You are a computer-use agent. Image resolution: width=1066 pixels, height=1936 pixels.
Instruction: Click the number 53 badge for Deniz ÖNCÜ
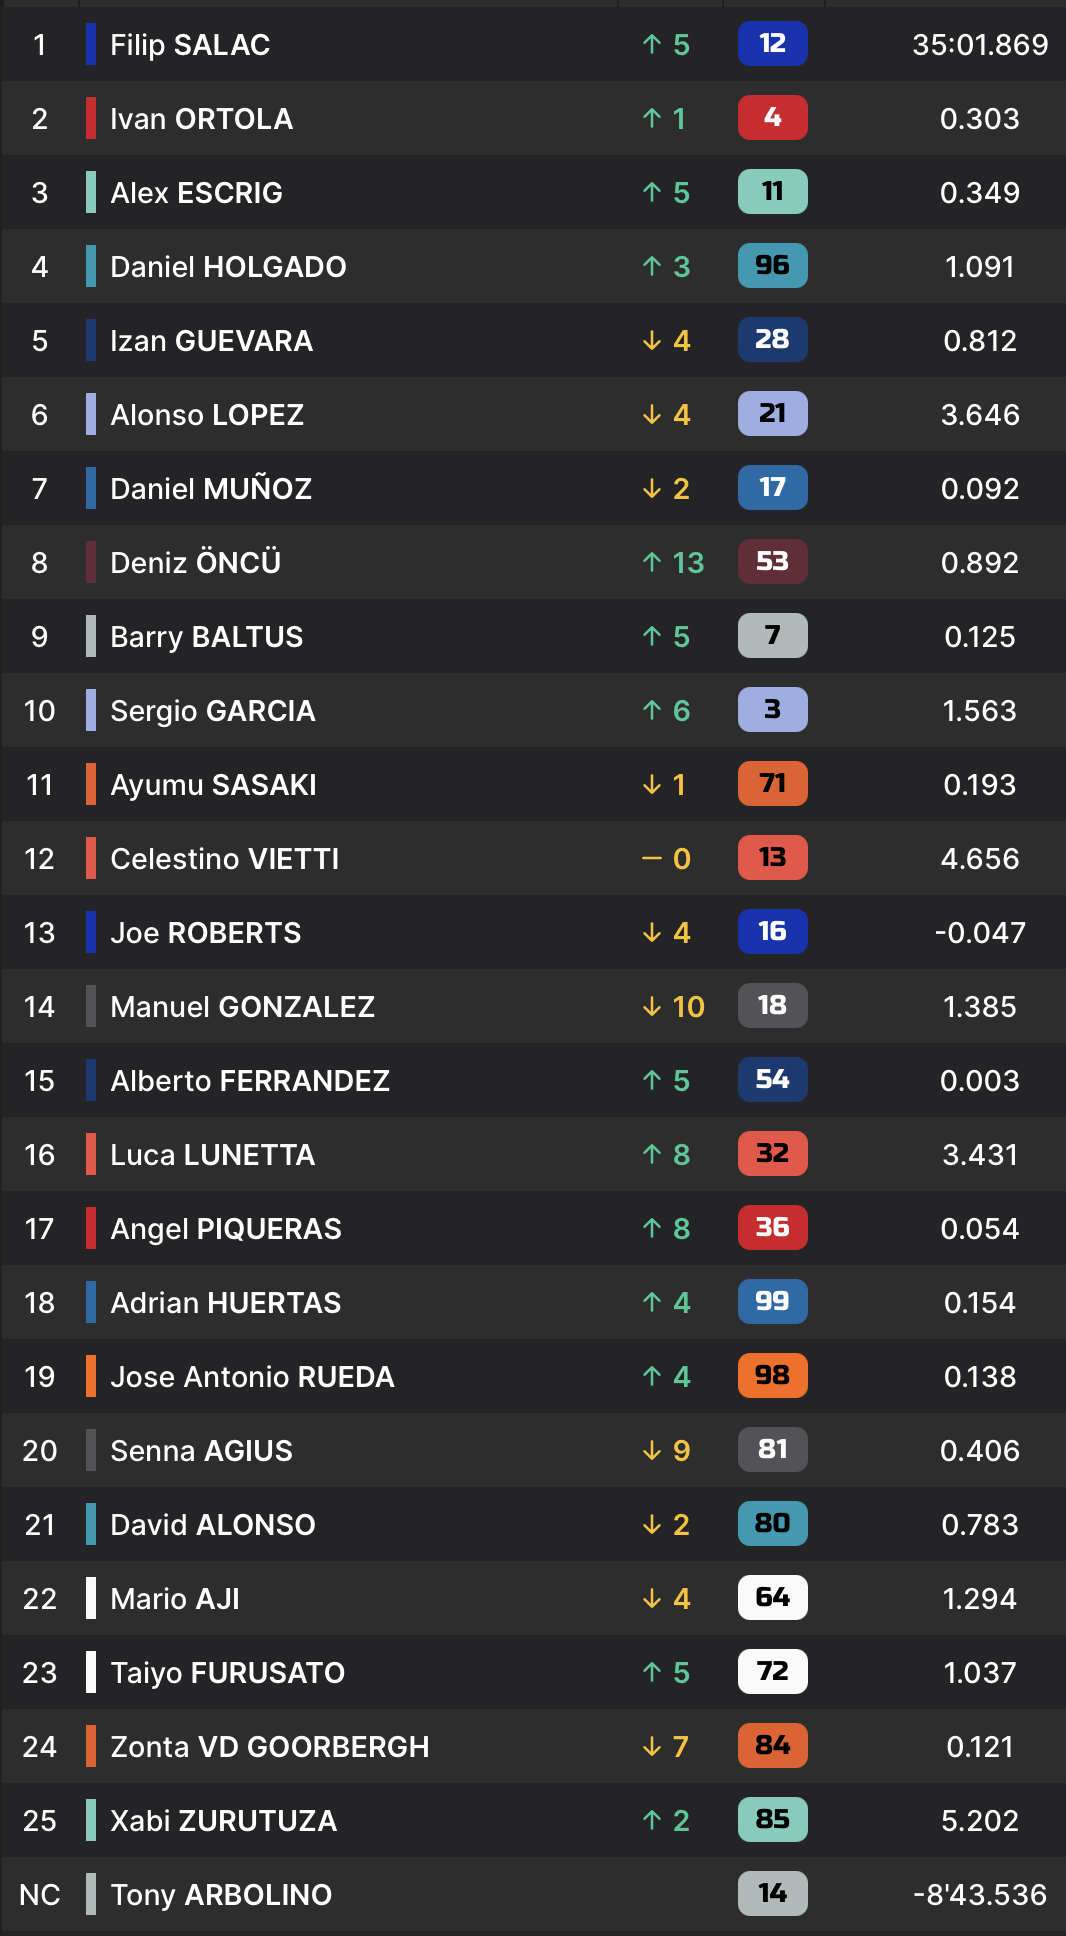tap(772, 562)
